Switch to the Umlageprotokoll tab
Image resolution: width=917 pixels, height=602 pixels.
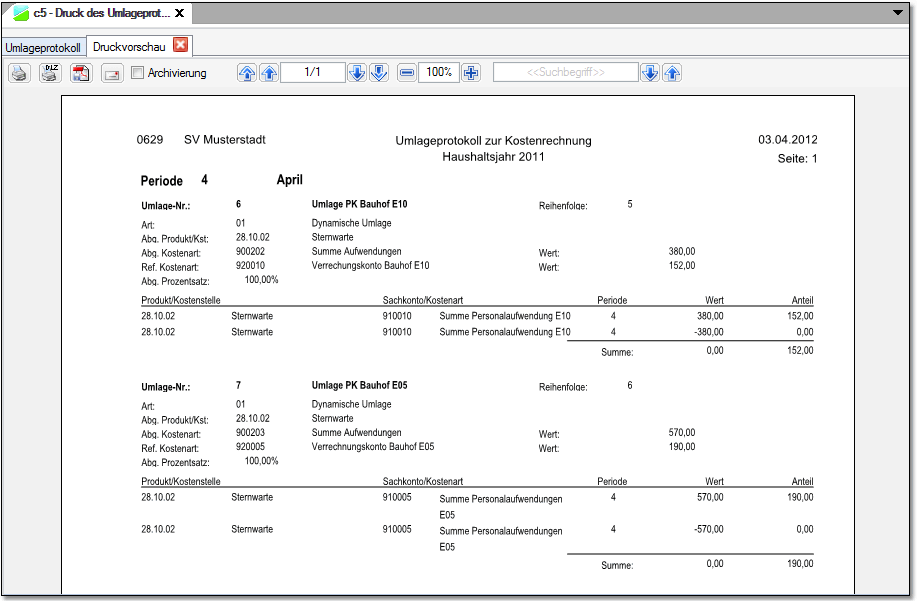43,47
